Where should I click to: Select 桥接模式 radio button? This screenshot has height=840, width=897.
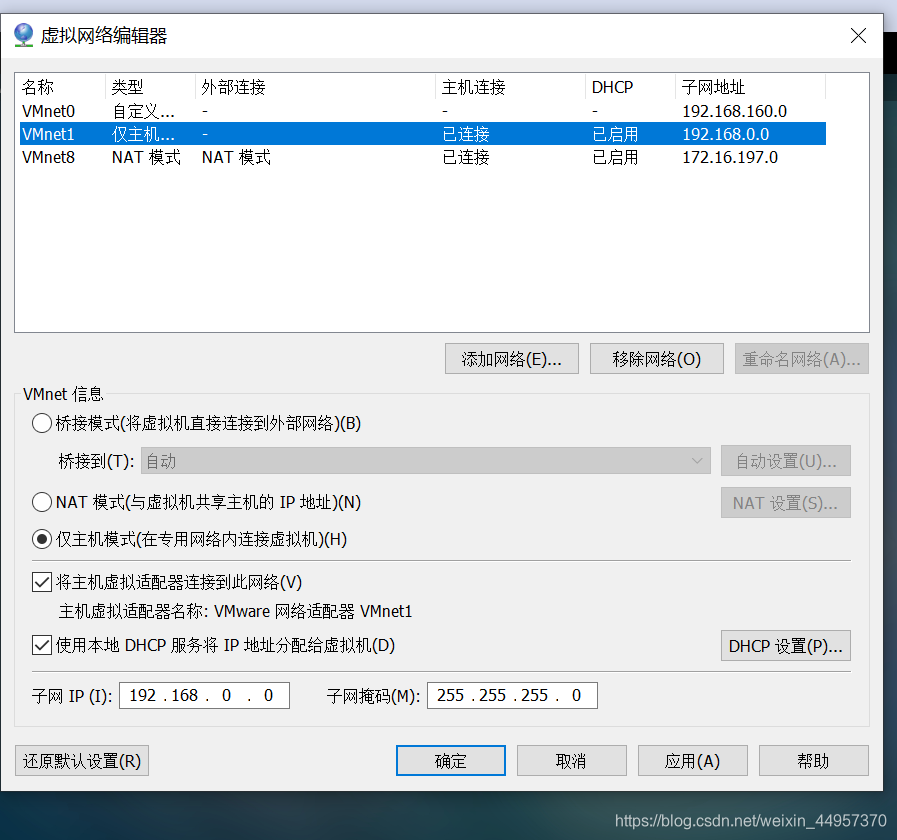(42, 423)
